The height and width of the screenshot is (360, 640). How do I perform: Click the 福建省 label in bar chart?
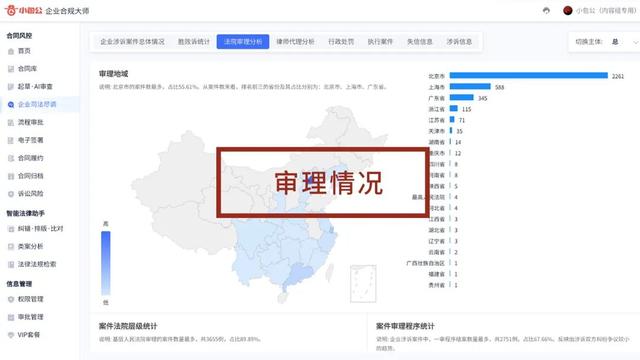[436, 274]
